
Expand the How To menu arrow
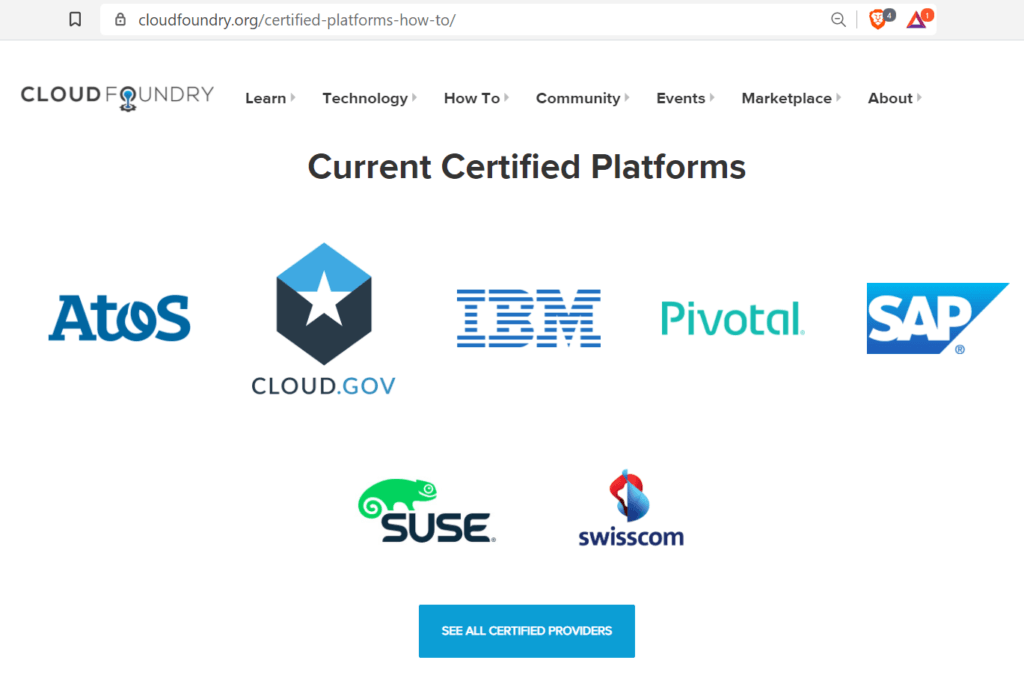pyautogui.click(x=507, y=97)
